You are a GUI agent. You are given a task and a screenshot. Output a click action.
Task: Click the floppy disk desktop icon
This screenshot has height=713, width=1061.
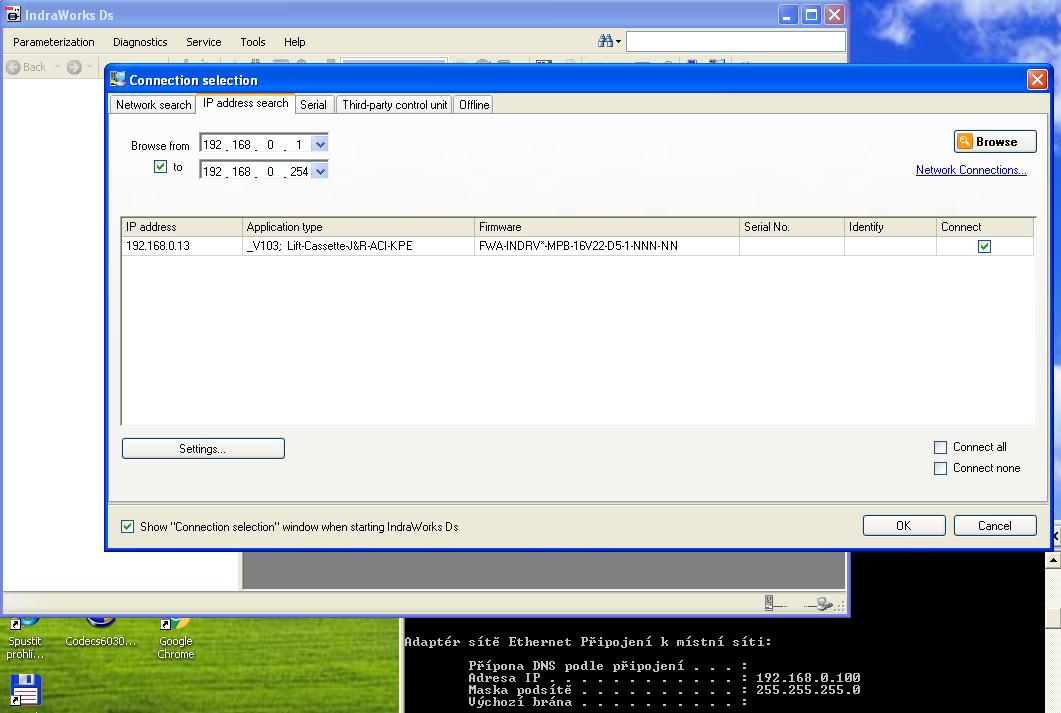(25, 690)
